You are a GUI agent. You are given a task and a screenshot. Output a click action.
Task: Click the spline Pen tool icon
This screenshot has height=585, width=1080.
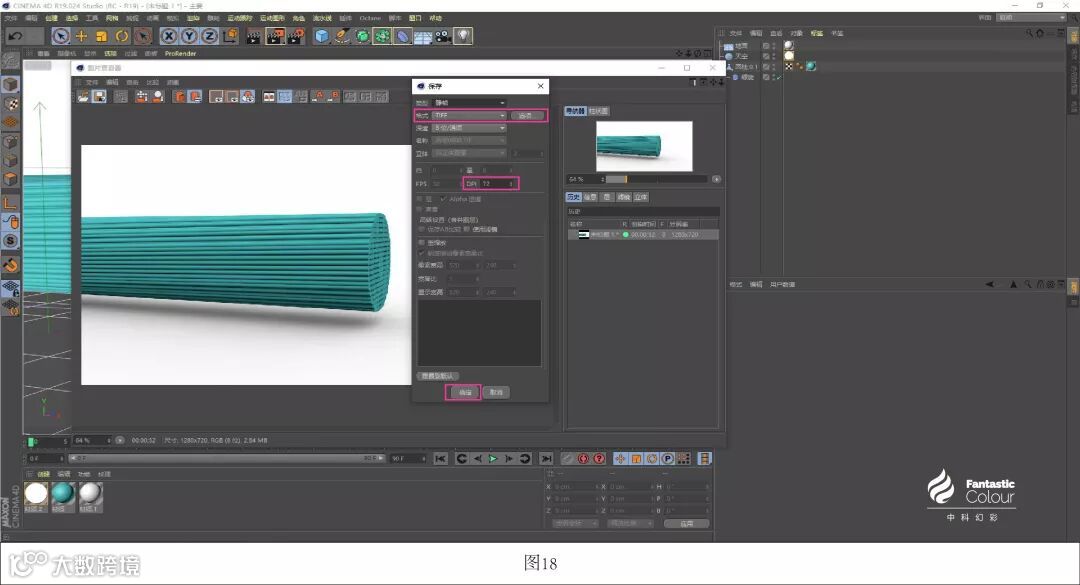(x=342, y=36)
